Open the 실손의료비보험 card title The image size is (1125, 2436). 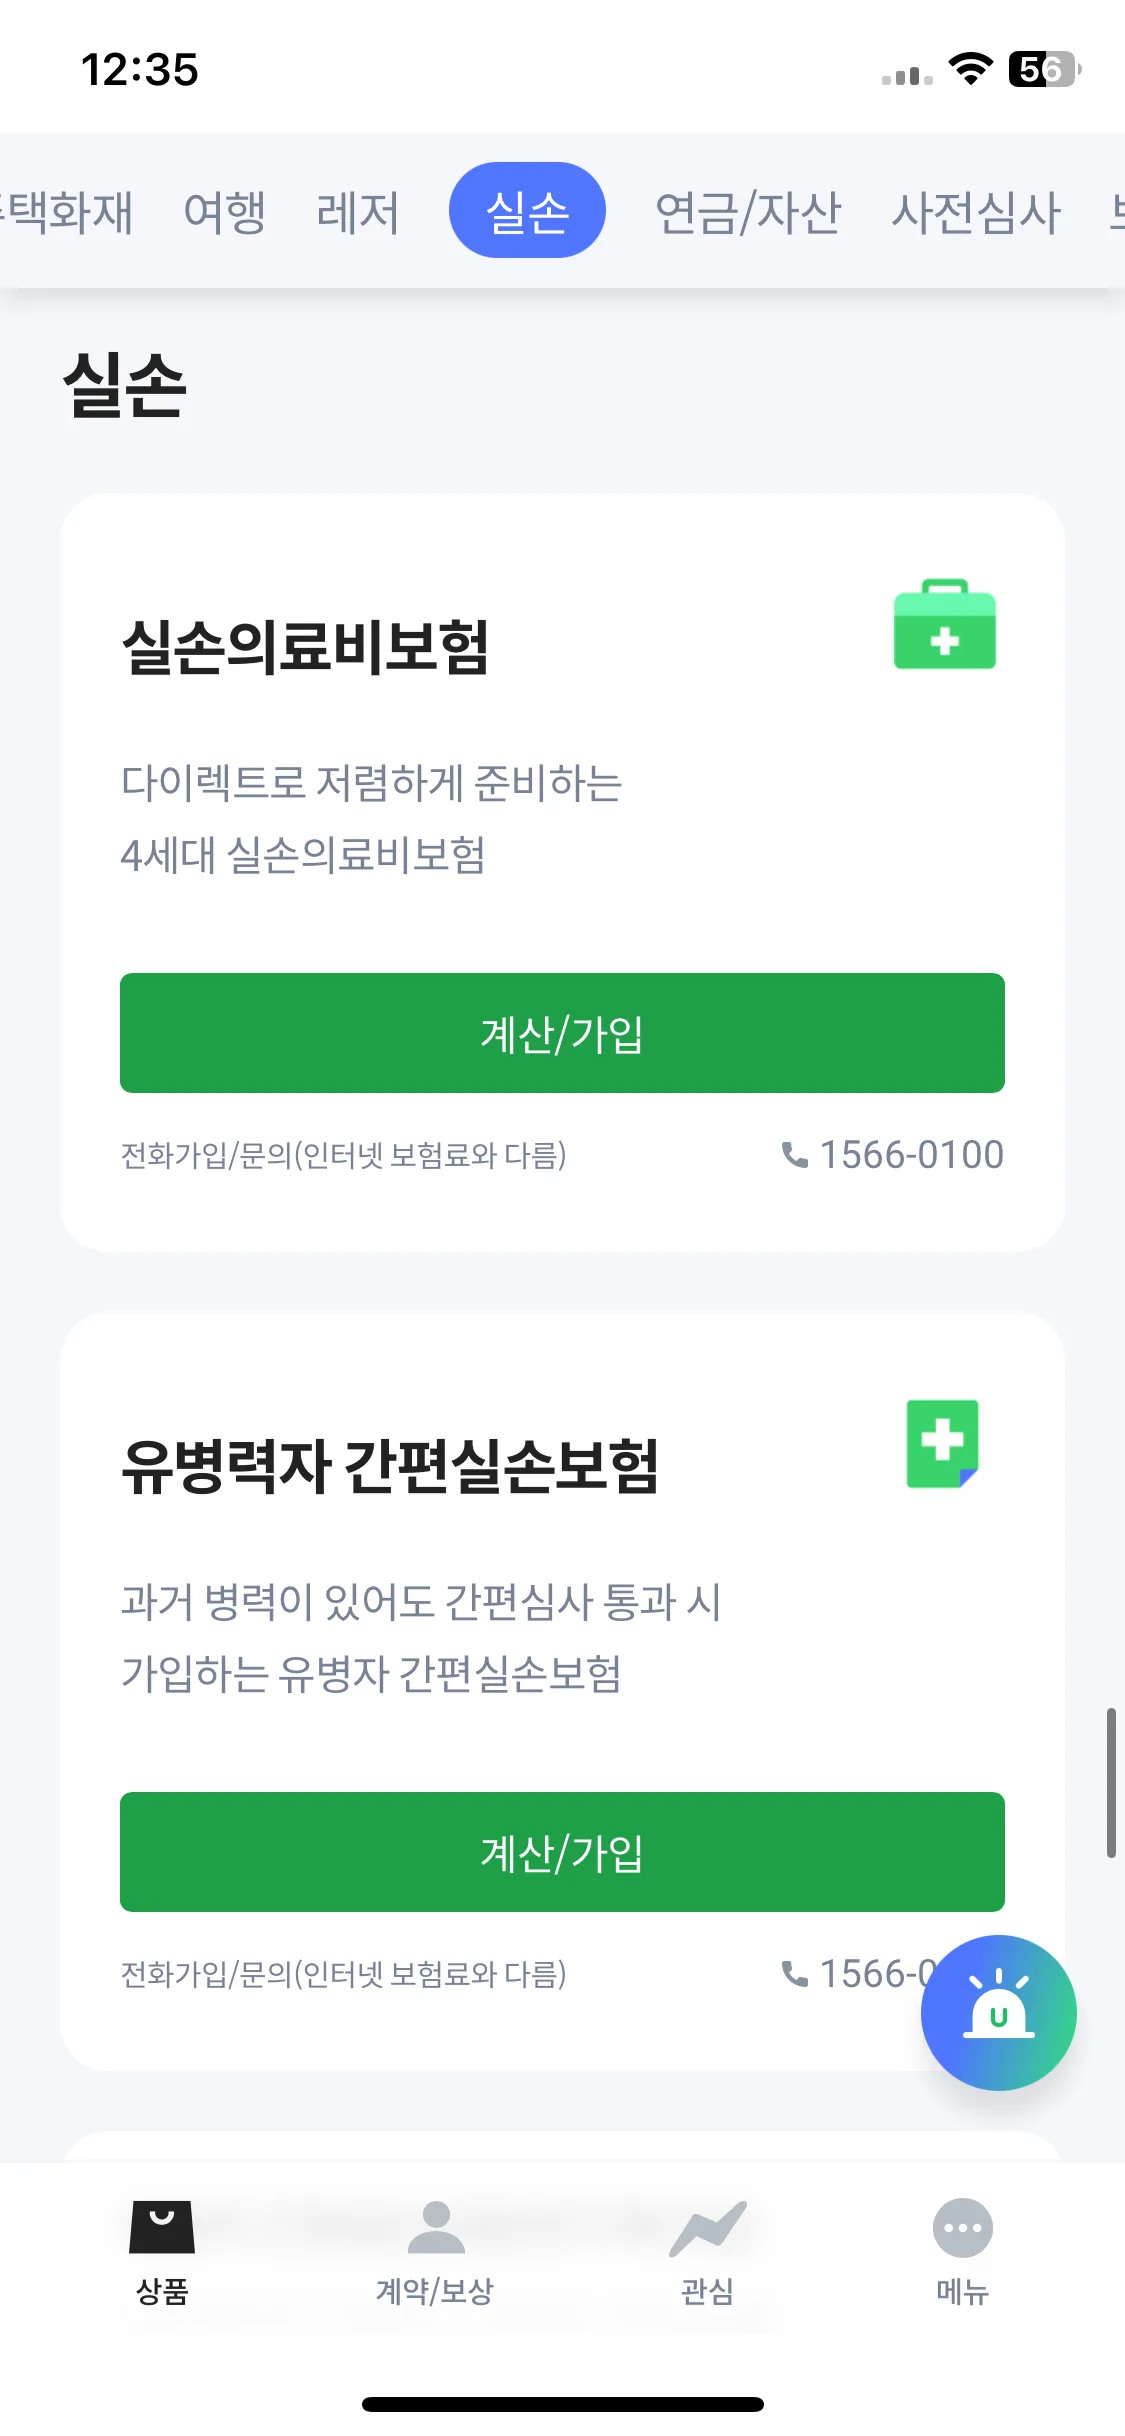point(305,647)
